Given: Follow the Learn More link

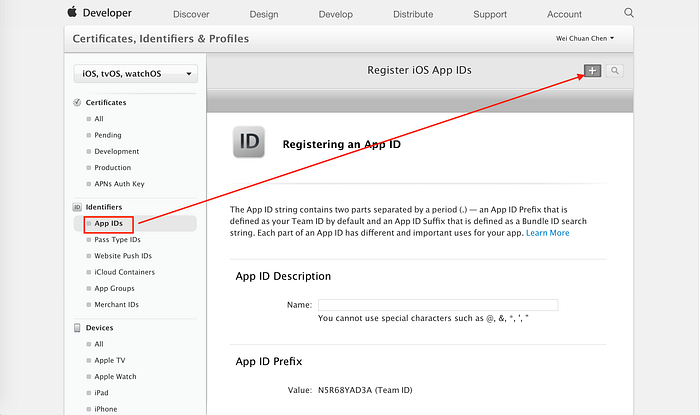Looking at the screenshot, I should (547, 233).
